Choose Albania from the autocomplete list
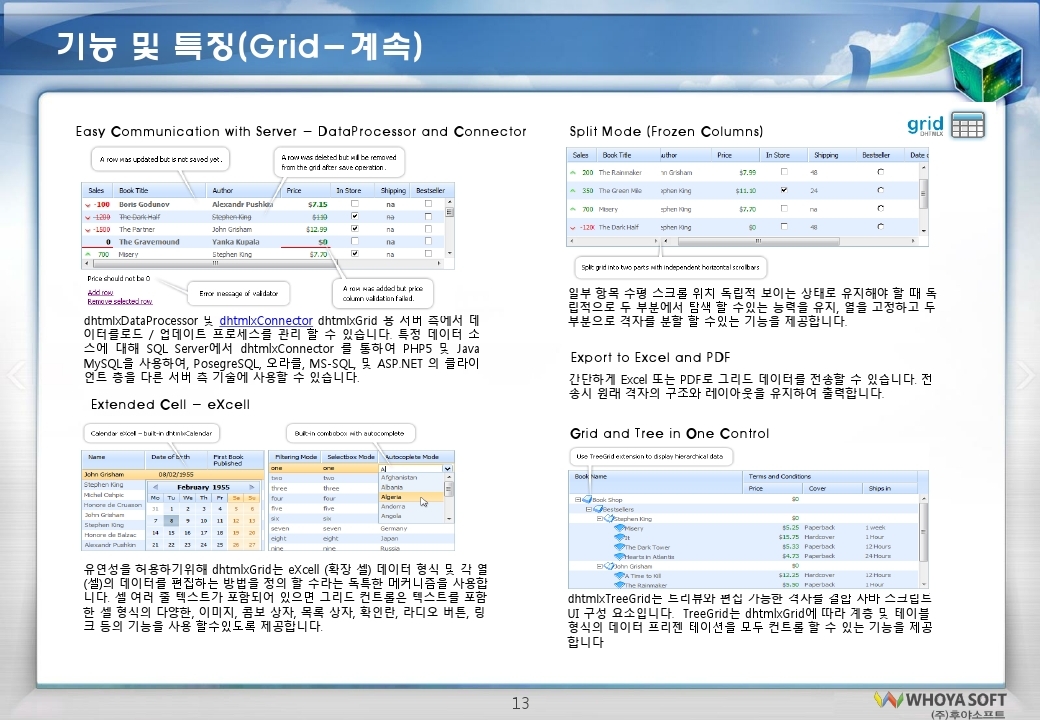Viewport: 1040px width, 720px height. [391, 487]
